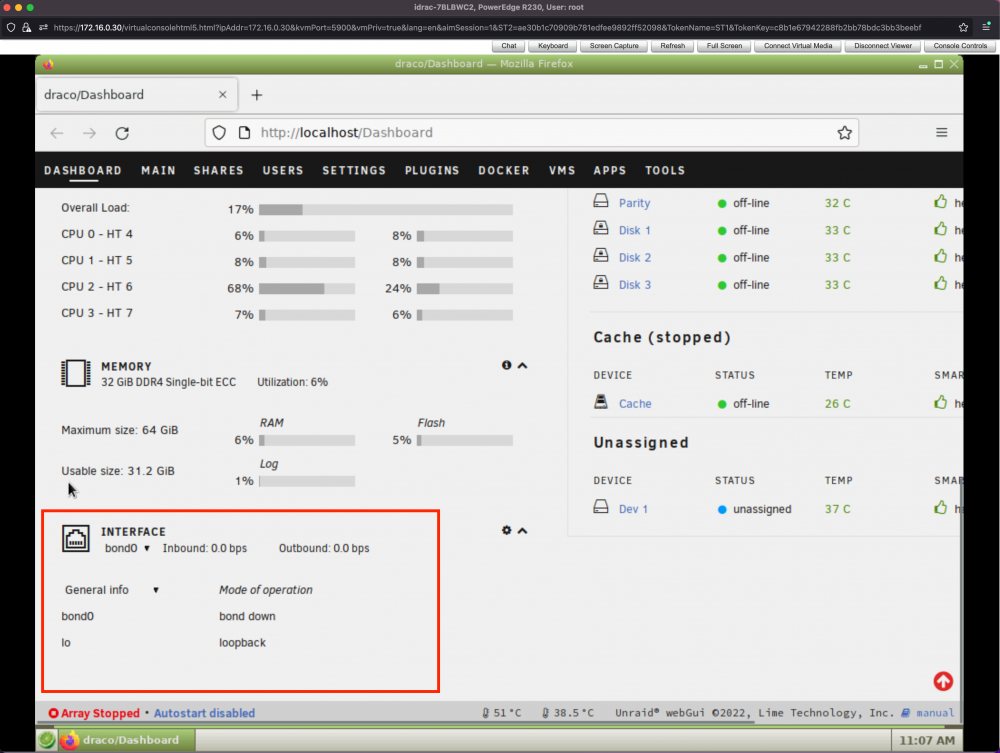Viewport: 1000px width, 753px height.
Task: Open the DASHBOARD menu
Action: 83,171
